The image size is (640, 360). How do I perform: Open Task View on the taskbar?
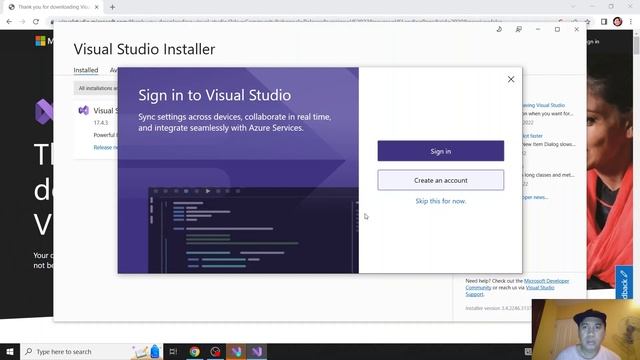point(173,351)
